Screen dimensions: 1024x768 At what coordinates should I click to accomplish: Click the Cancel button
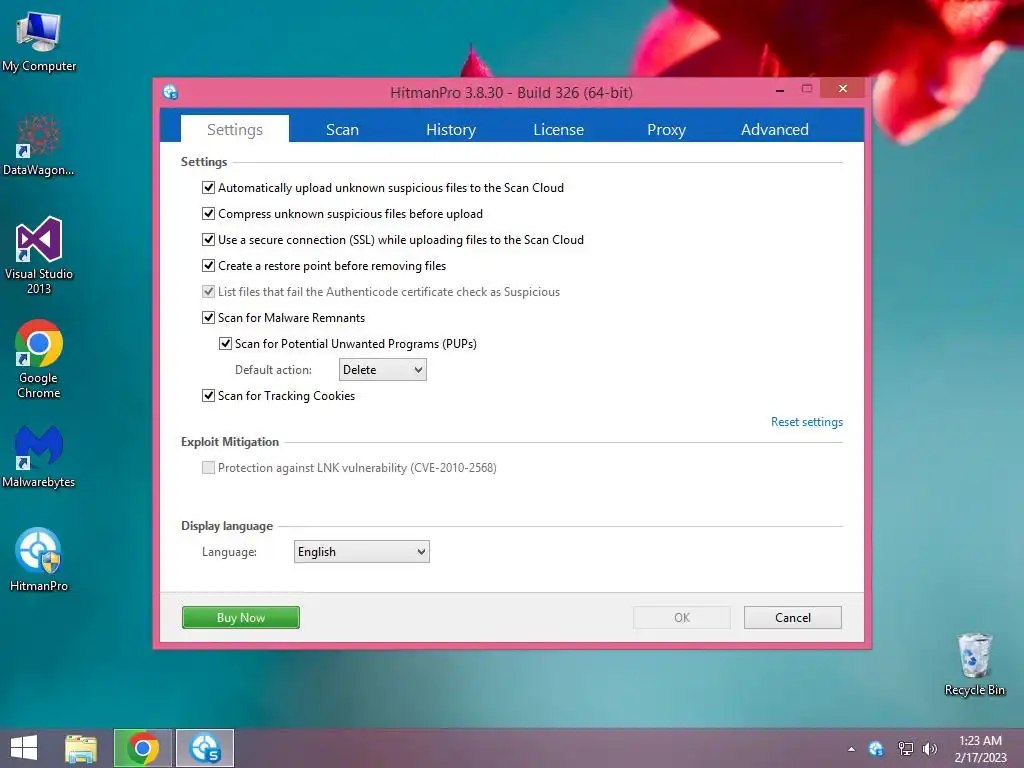pyautogui.click(x=793, y=617)
